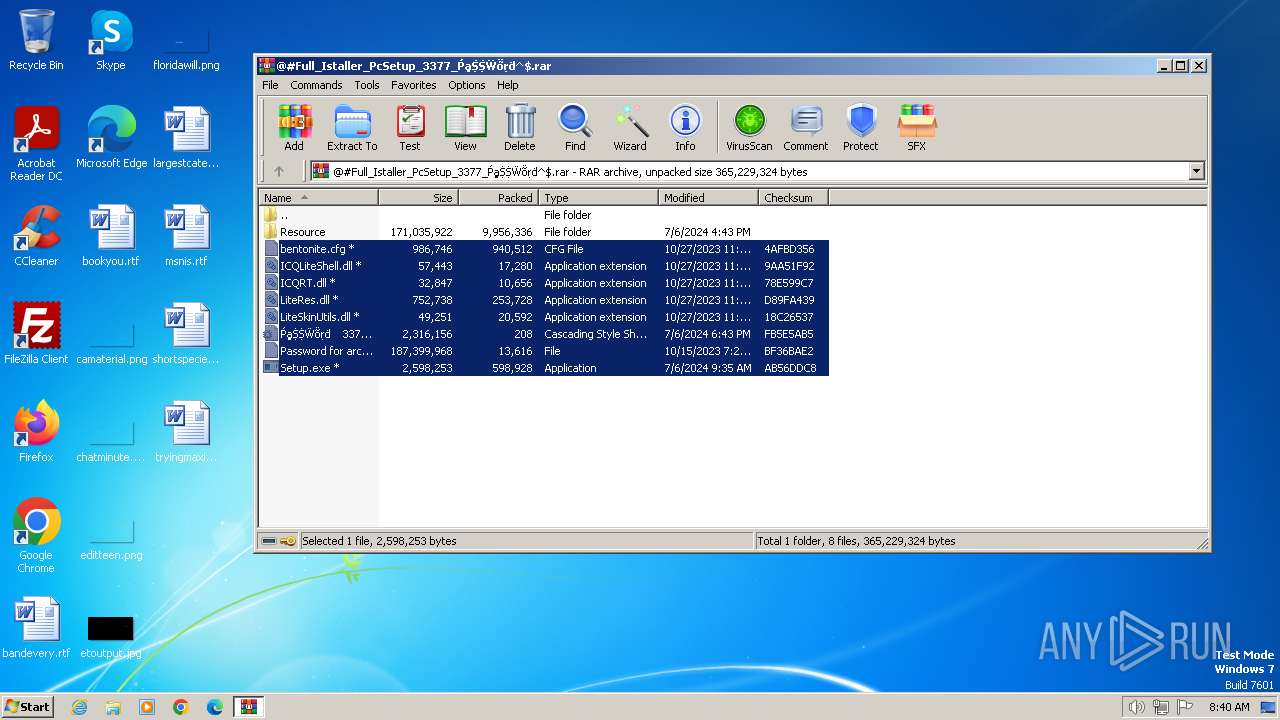Sort by the Type column header
The image size is (1280, 720).
[x=598, y=198]
